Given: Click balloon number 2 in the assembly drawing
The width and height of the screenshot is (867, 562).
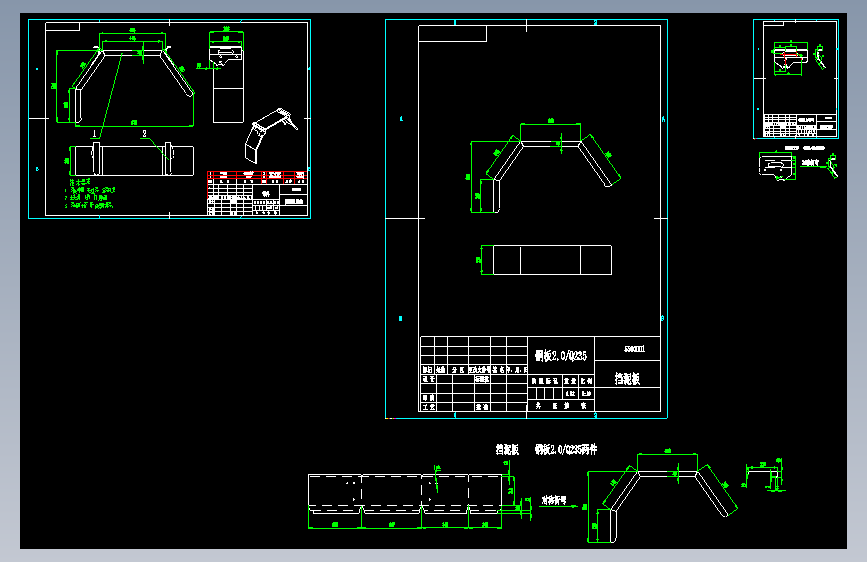Looking at the screenshot, I should pyautogui.click(x=144, y=133).
